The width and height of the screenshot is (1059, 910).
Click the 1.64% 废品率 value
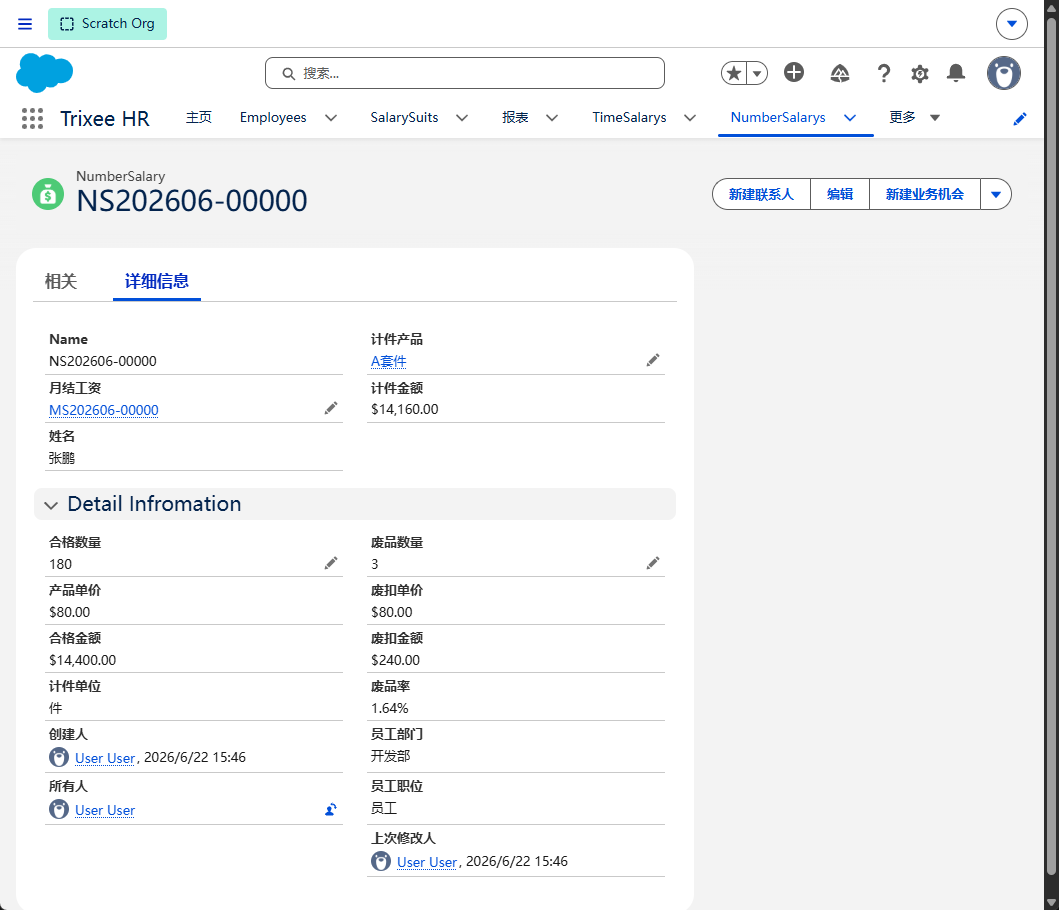point(390,708)
